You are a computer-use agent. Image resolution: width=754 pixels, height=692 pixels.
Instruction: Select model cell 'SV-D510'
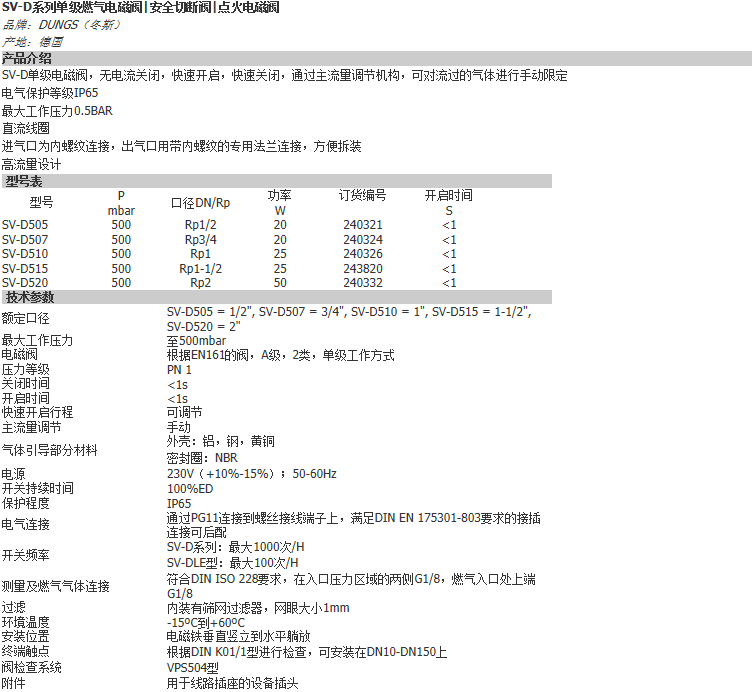[25, 254]
